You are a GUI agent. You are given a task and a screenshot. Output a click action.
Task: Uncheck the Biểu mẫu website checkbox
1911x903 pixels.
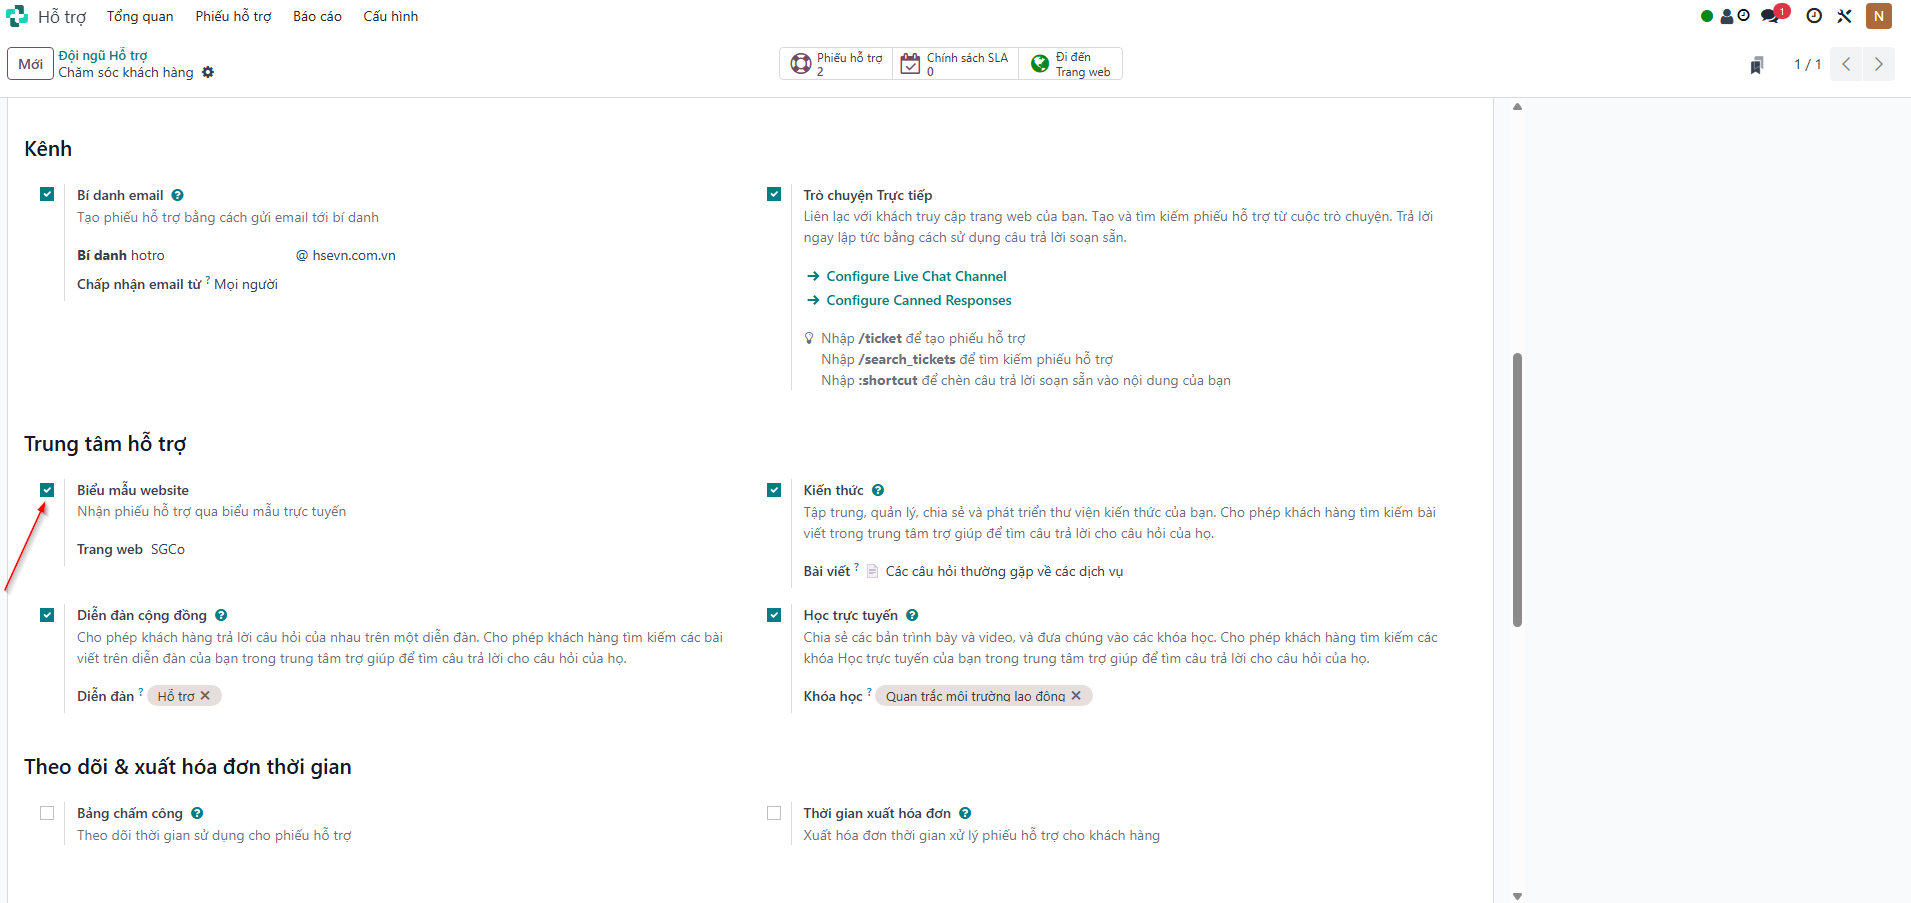[x=47, y=490]
